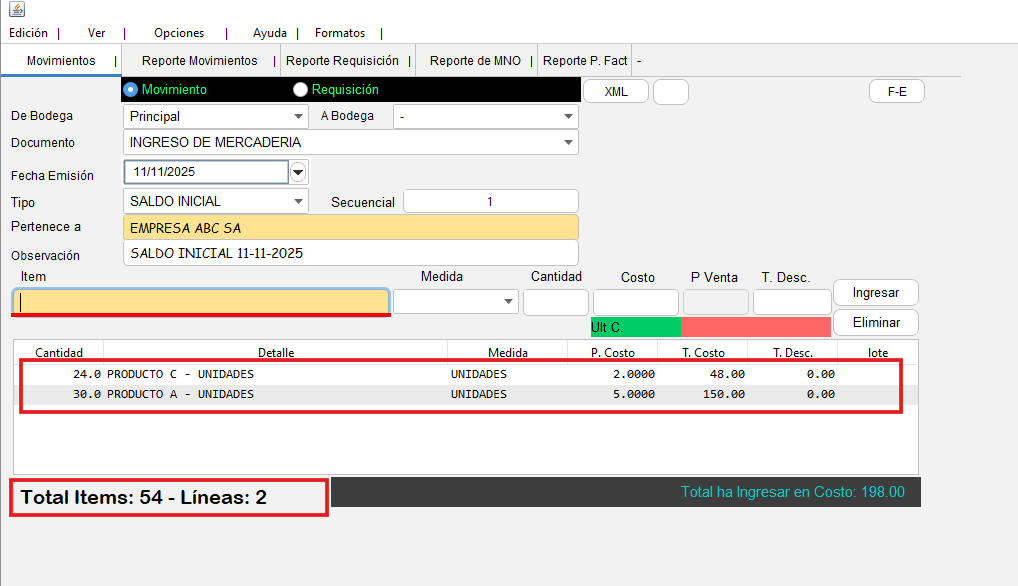Click the Java application icon in title bar
This screenshot has width=1018, height=586.
click(x=16, y=10)
